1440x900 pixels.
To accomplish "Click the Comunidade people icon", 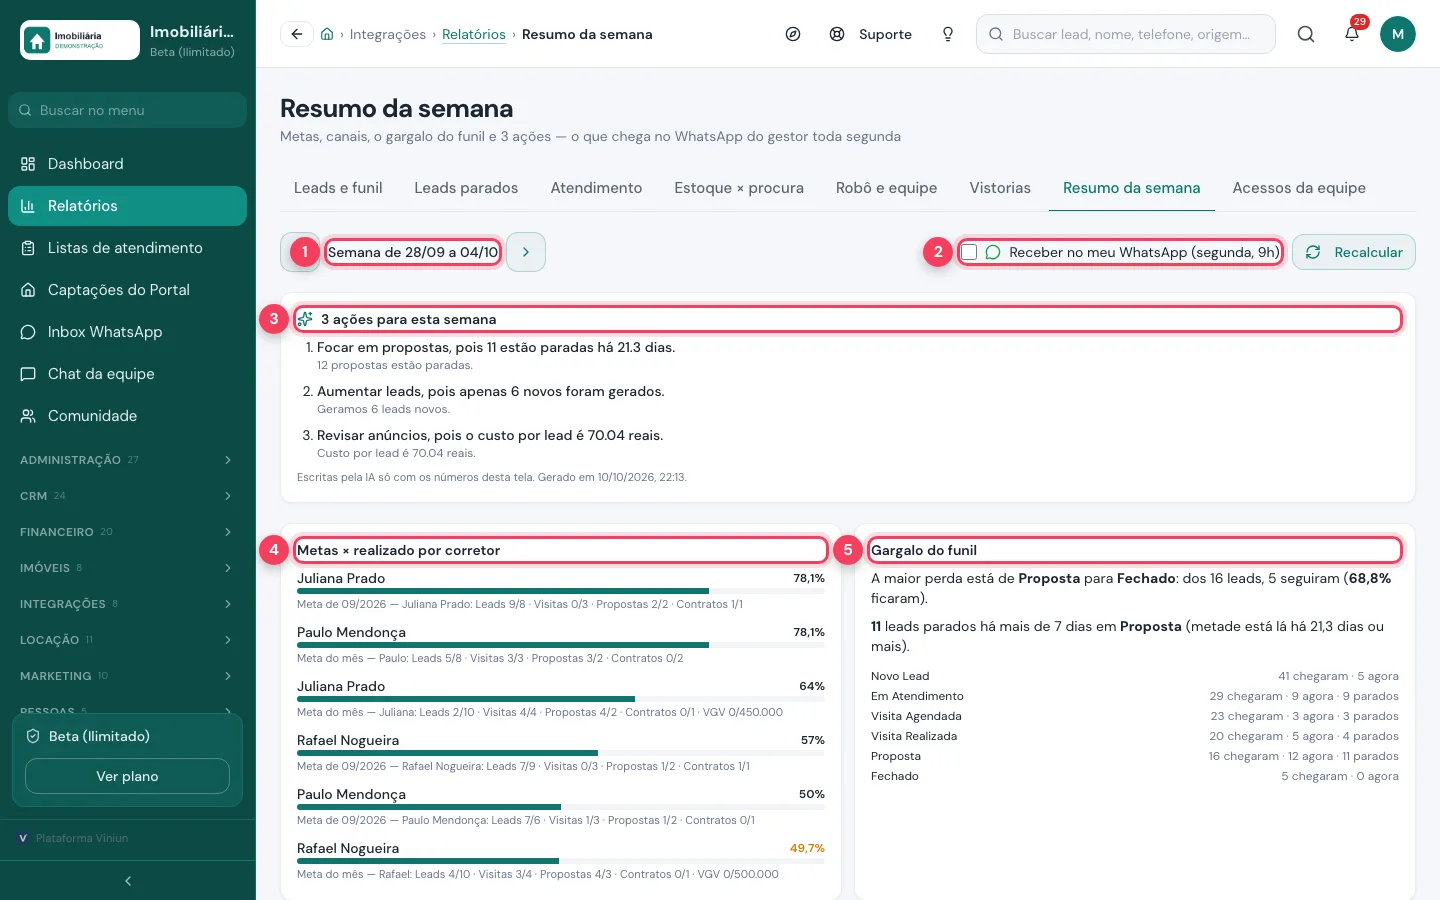I will (x=28, y=416).
